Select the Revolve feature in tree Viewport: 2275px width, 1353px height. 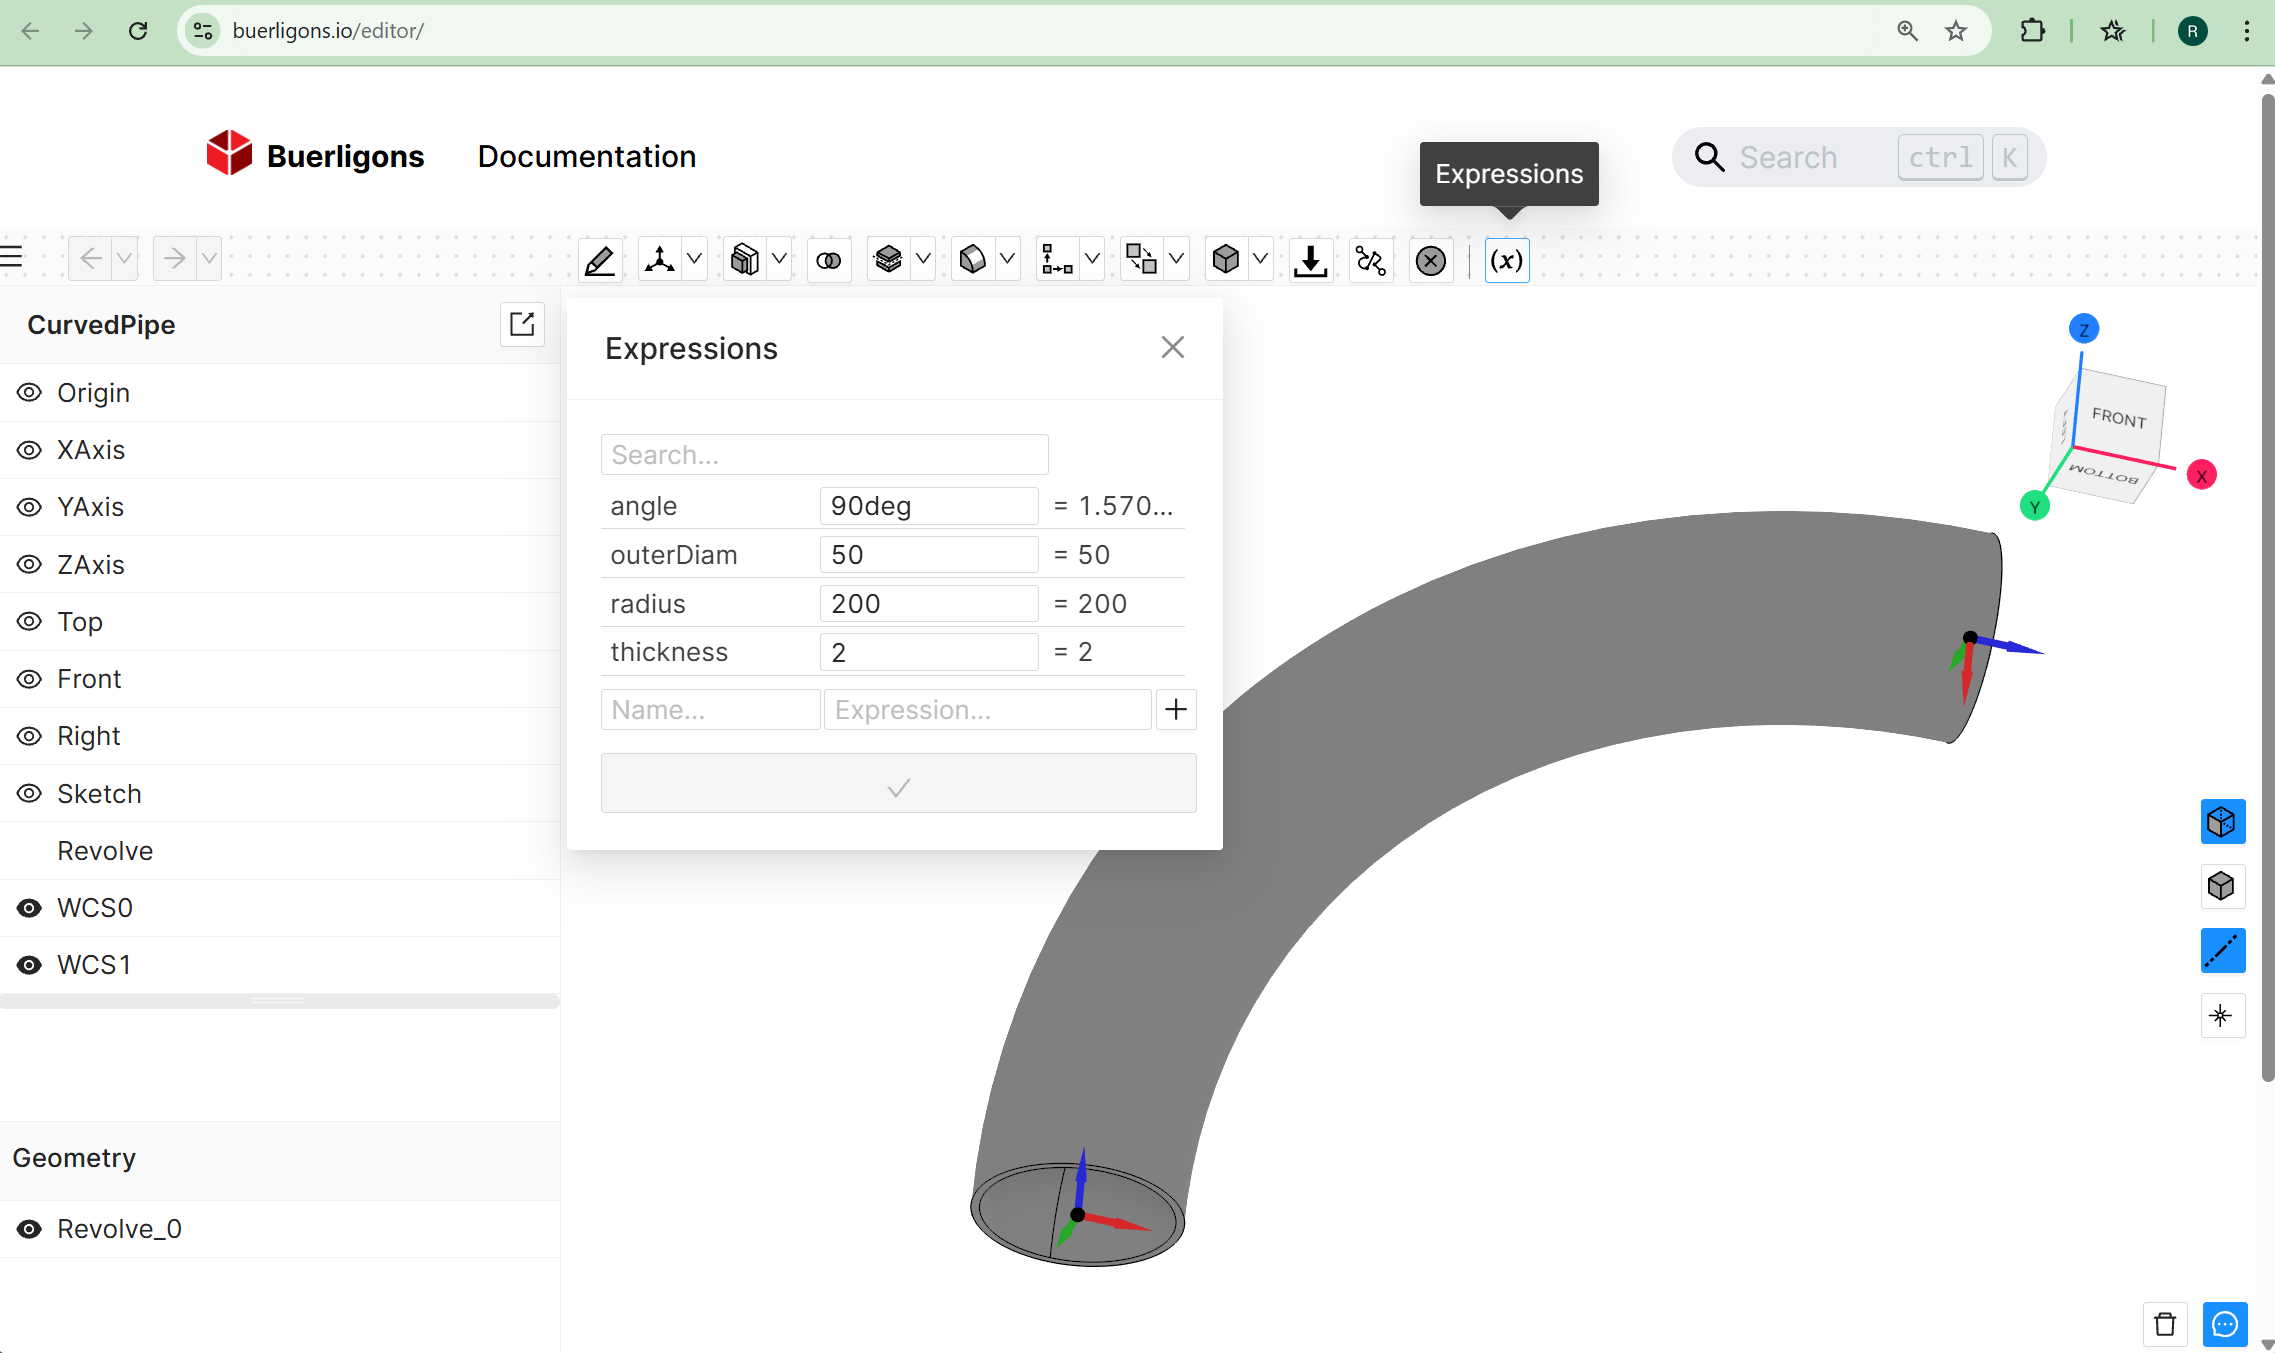pyautogui.click(x=105, y=851)
